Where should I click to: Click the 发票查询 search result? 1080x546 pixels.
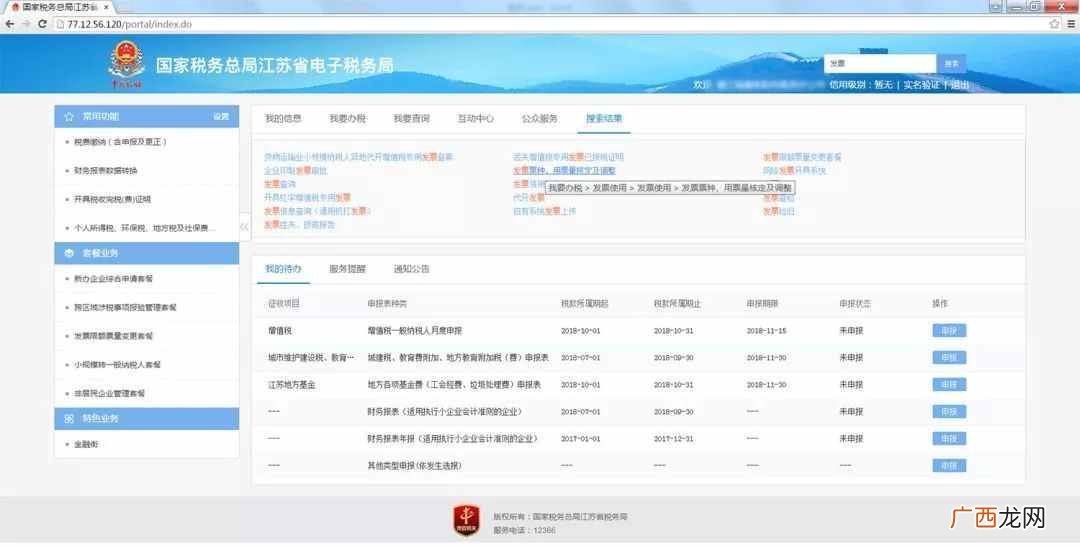280,185
